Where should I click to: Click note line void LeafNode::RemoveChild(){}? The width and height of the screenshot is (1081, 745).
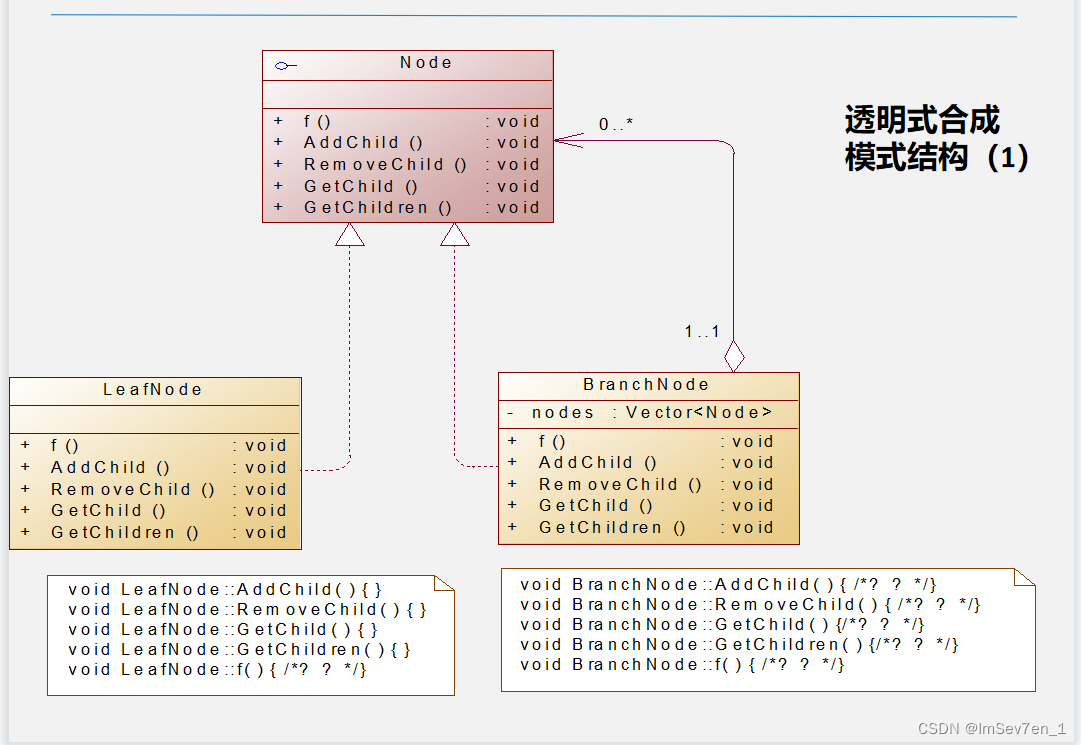point(247,610)
